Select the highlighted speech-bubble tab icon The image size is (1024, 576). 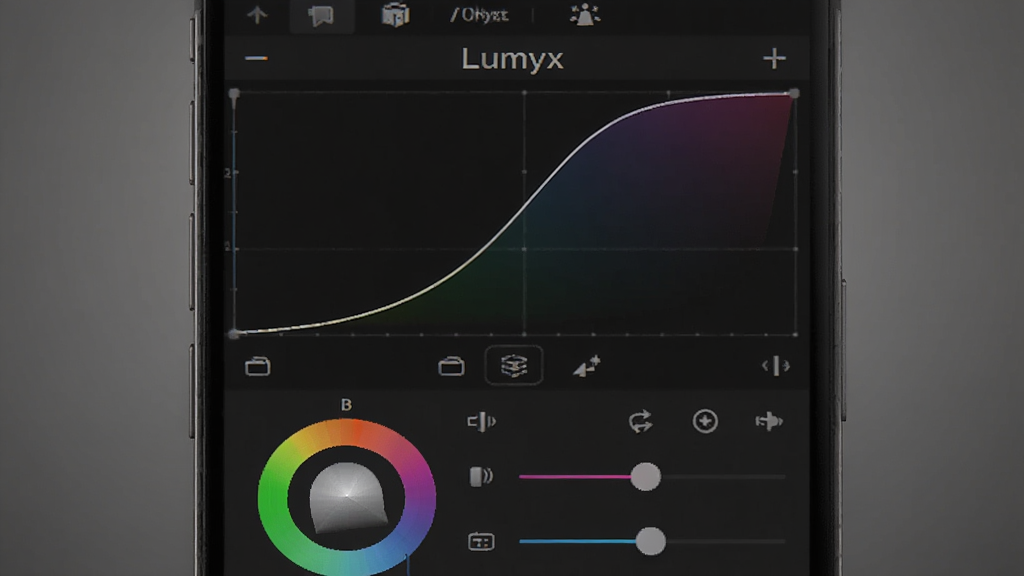pyautogui.click(x=321, y=16)
